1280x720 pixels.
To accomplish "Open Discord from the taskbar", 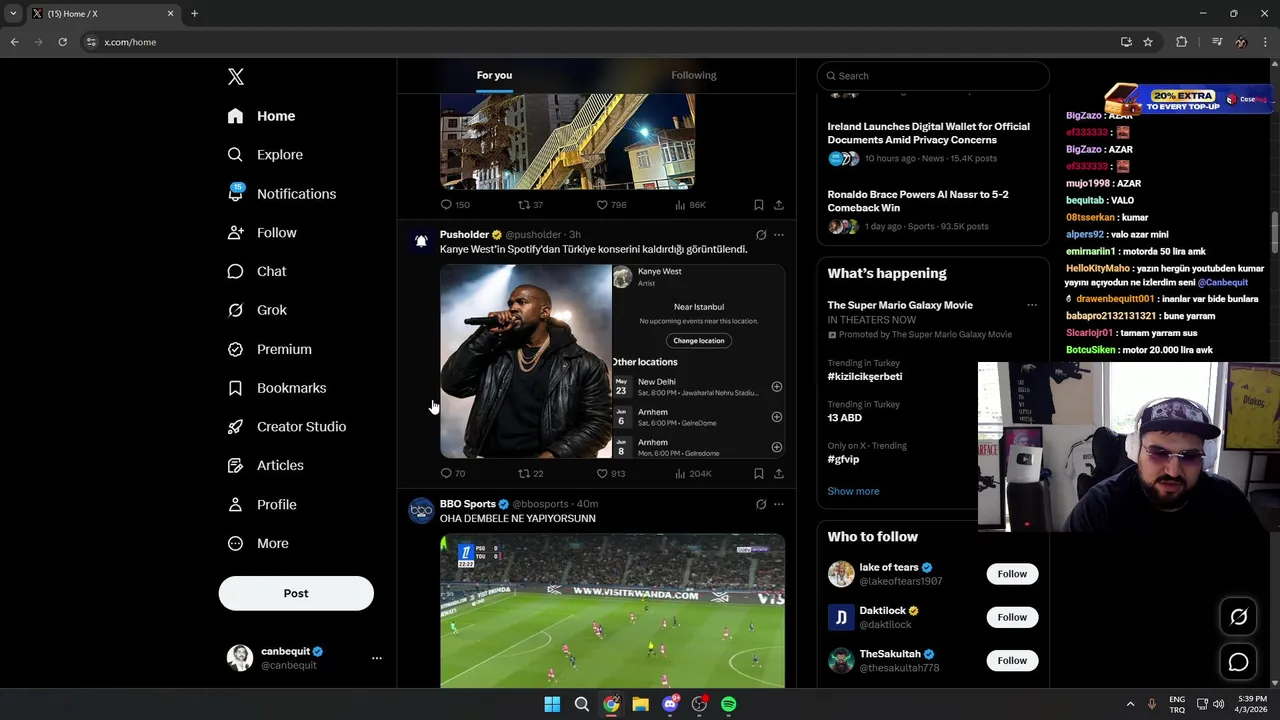I will [670, 704].
